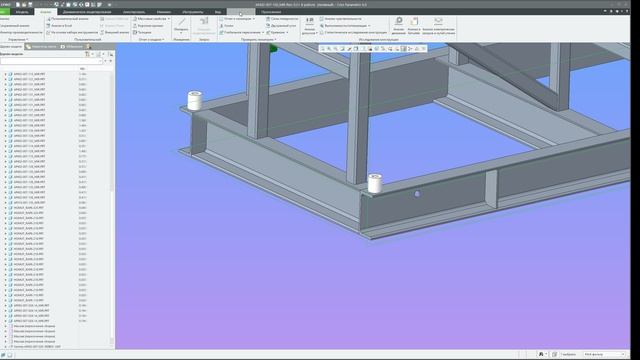Click the Find icon in bottom status bar

click(x=541, y=354)
